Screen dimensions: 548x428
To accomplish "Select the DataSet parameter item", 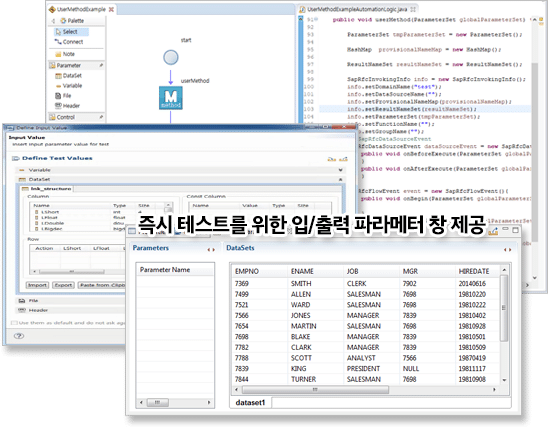I will click(68, 75).
